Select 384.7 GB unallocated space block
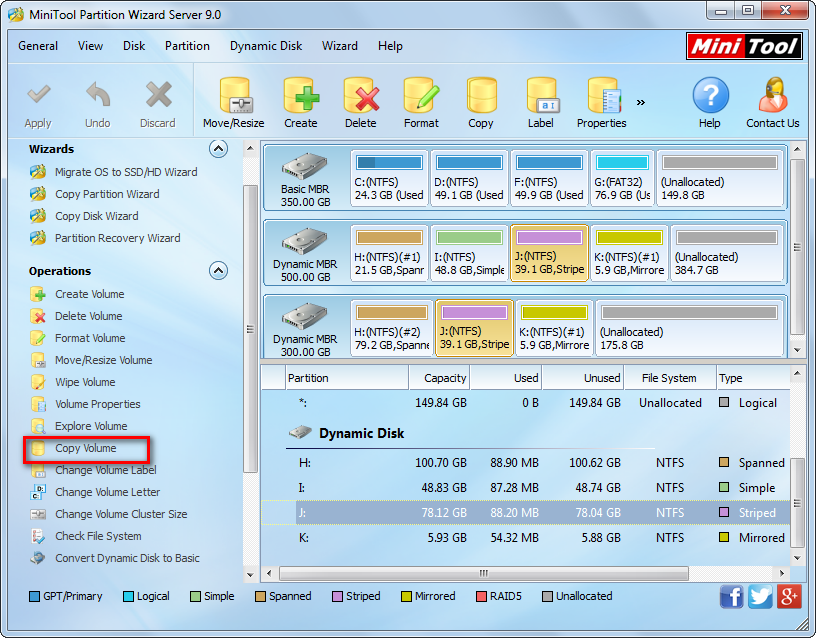The width and height of the screenshot is (816, 638). click(x=726, y=253)
